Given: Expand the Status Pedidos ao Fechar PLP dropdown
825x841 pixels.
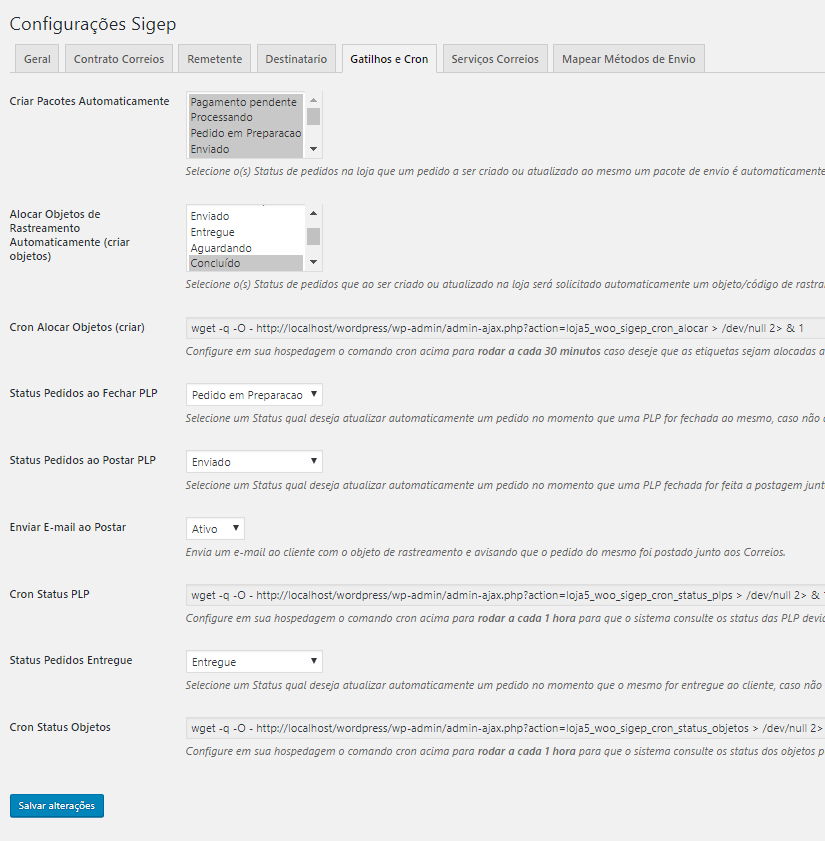Looking at the screenshot, I should [x=254, y=395].
